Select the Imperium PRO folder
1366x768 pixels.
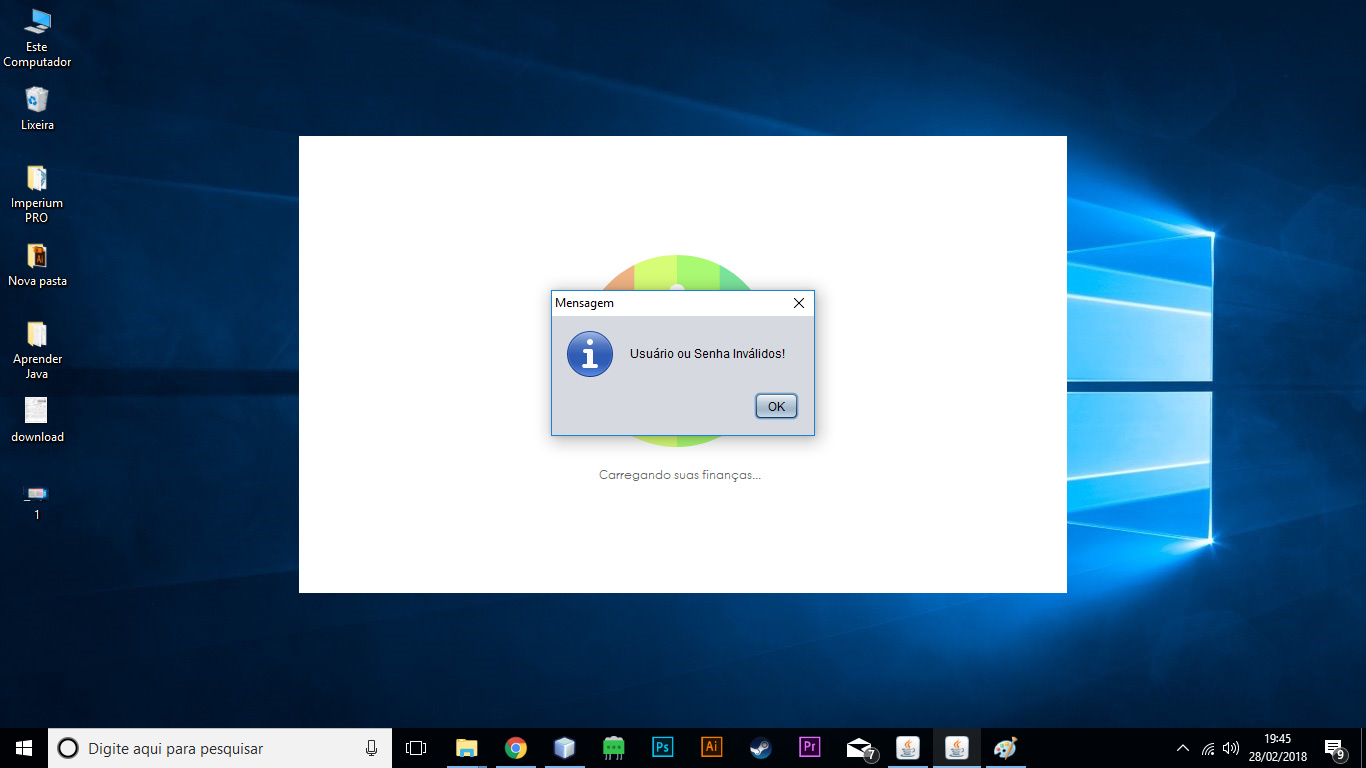tap(37, 194)
